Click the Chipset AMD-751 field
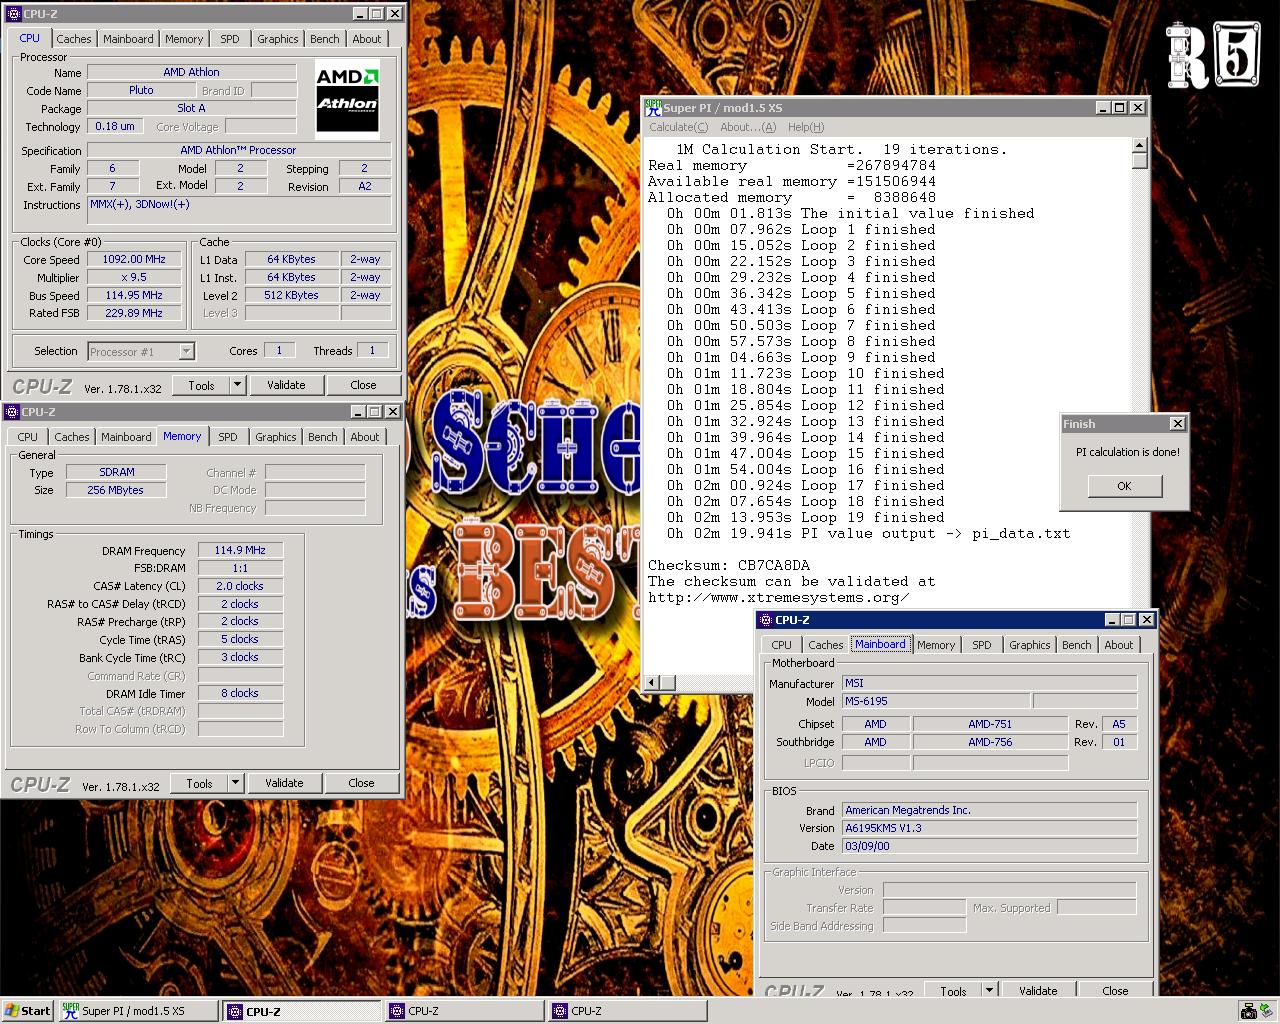Screen dimensions: 1280x1024 [x=990, y=724]
